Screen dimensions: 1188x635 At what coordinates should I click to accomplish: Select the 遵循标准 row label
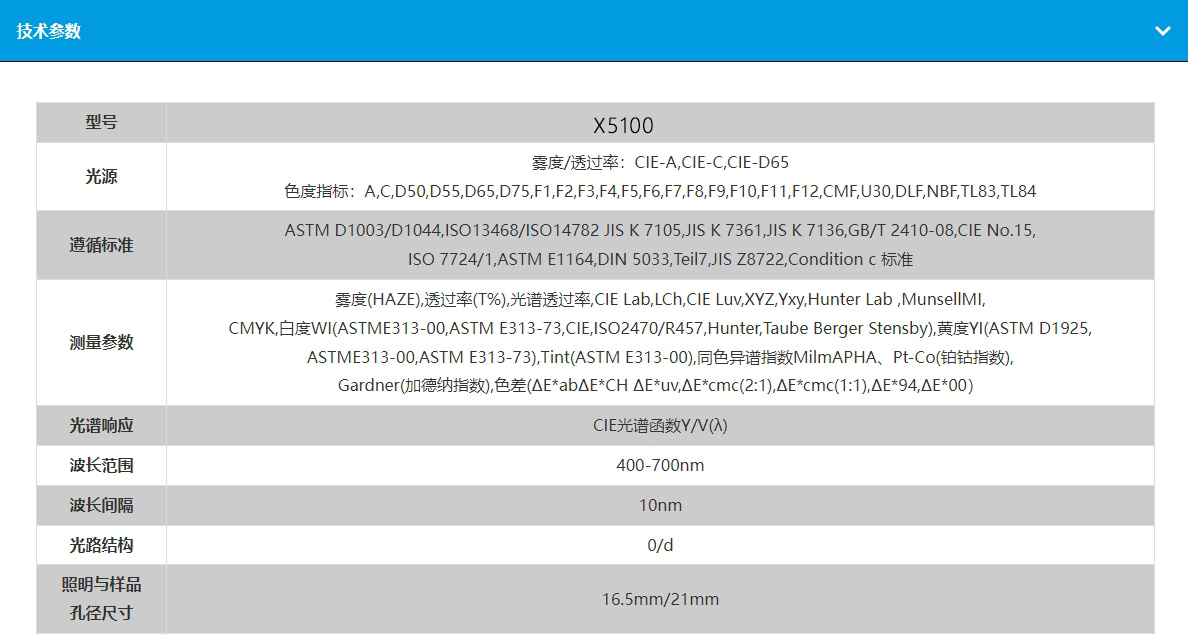[x=101, y=245]
